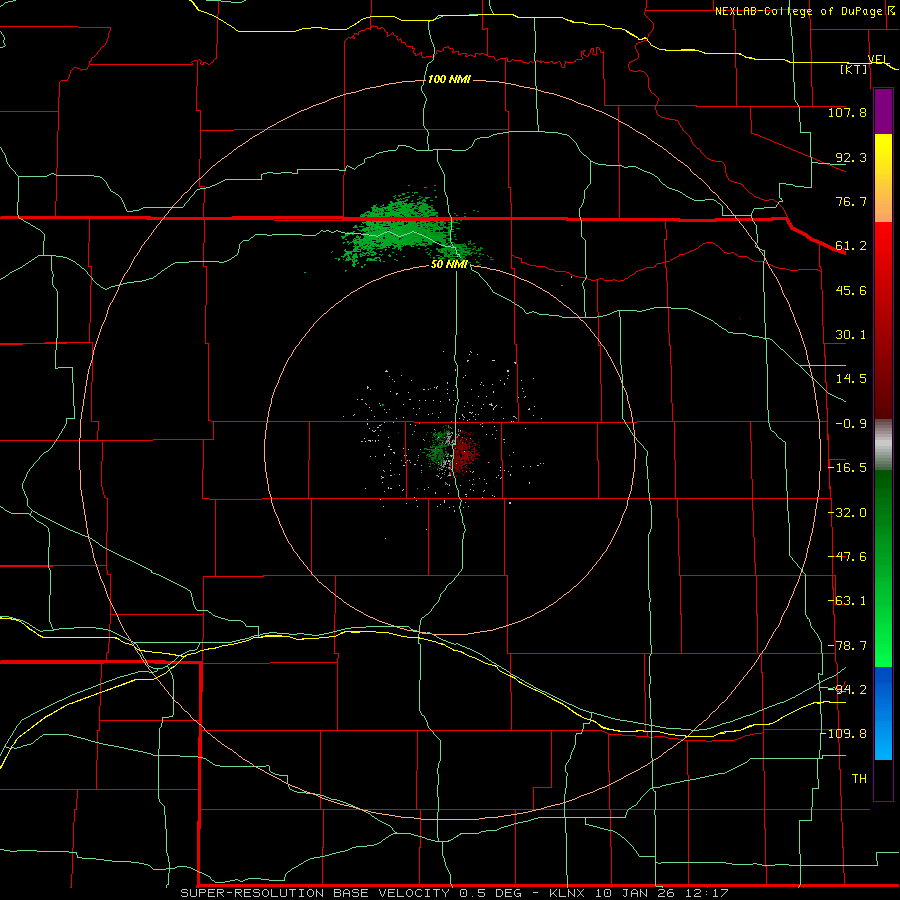Click the red outbound echo near radar center
The width and height of the screenshot is (900, 900).
466,451
